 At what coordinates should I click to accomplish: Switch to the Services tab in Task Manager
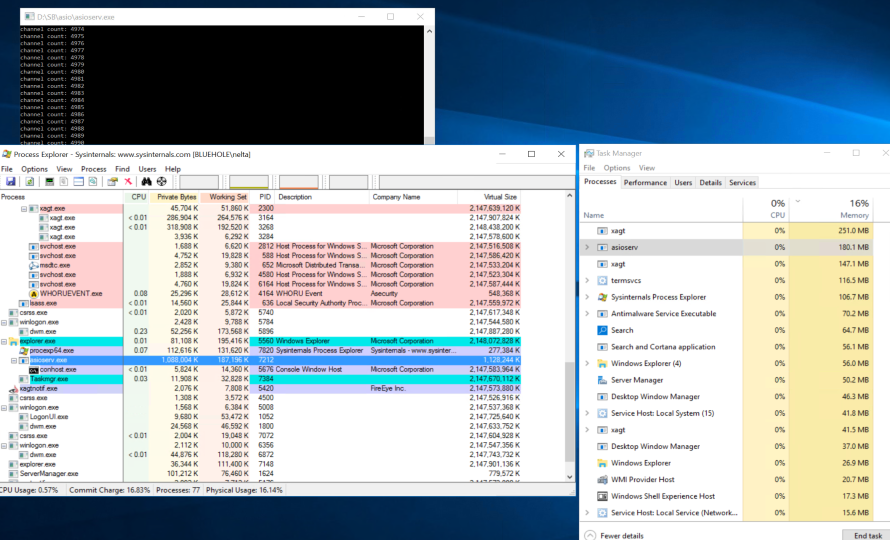tap(742, 182)
